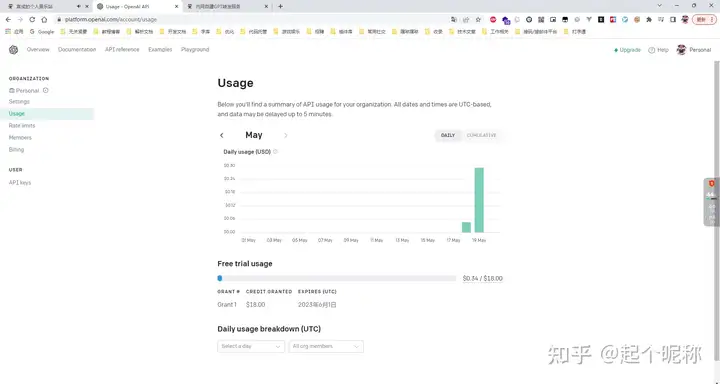This screenshot has height=384, width=720.
Task: Open API keys in the sidebar
Action: [20, 183]
